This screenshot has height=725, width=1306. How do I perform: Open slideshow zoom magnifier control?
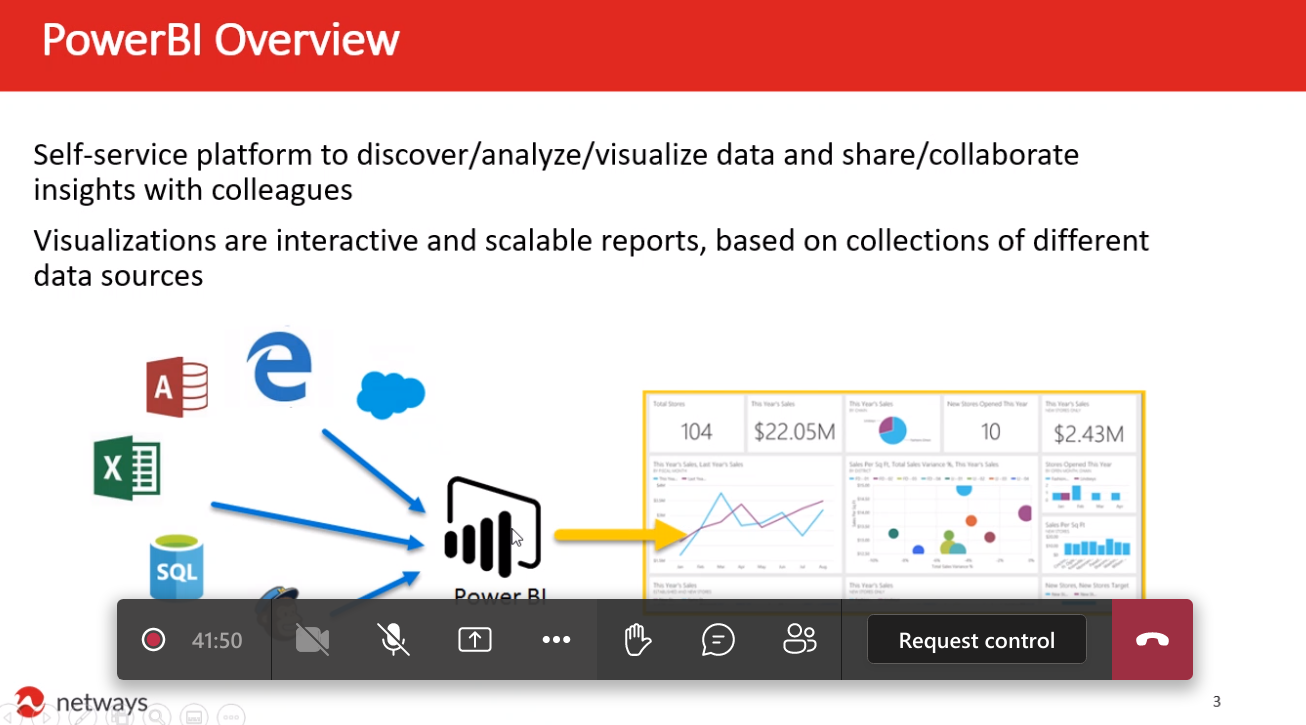click(x=157, y=716)
